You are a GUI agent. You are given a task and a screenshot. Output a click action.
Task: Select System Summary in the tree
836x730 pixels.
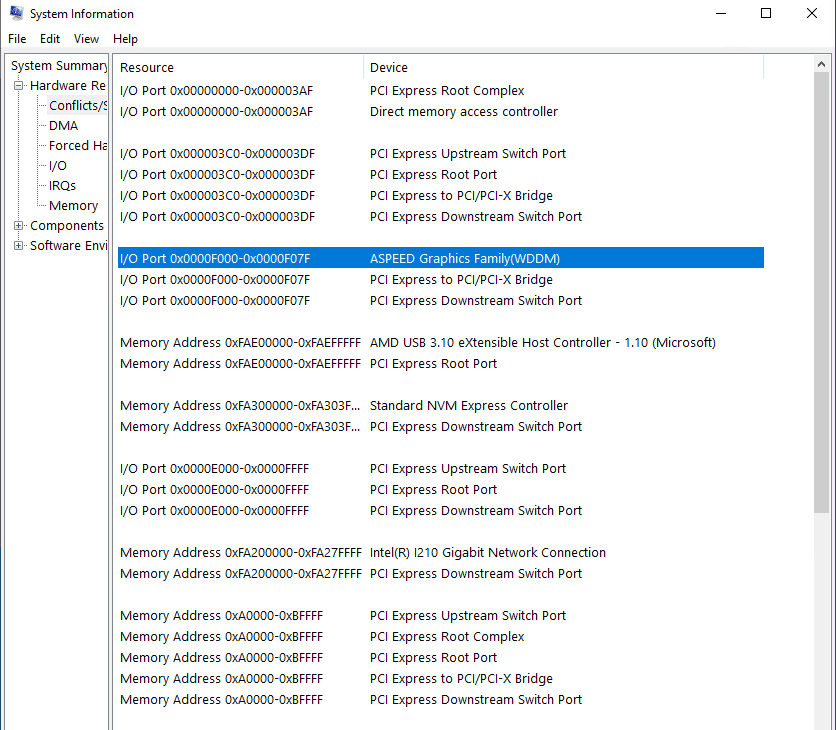59,66
